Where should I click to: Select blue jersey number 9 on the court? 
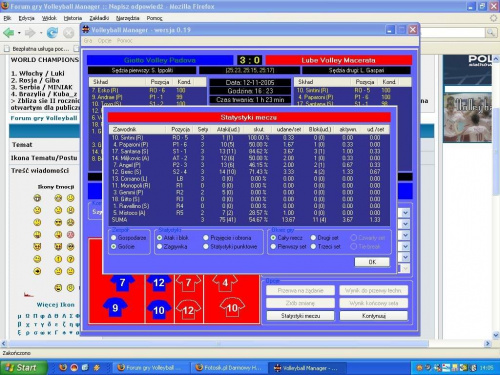point(115,307)
